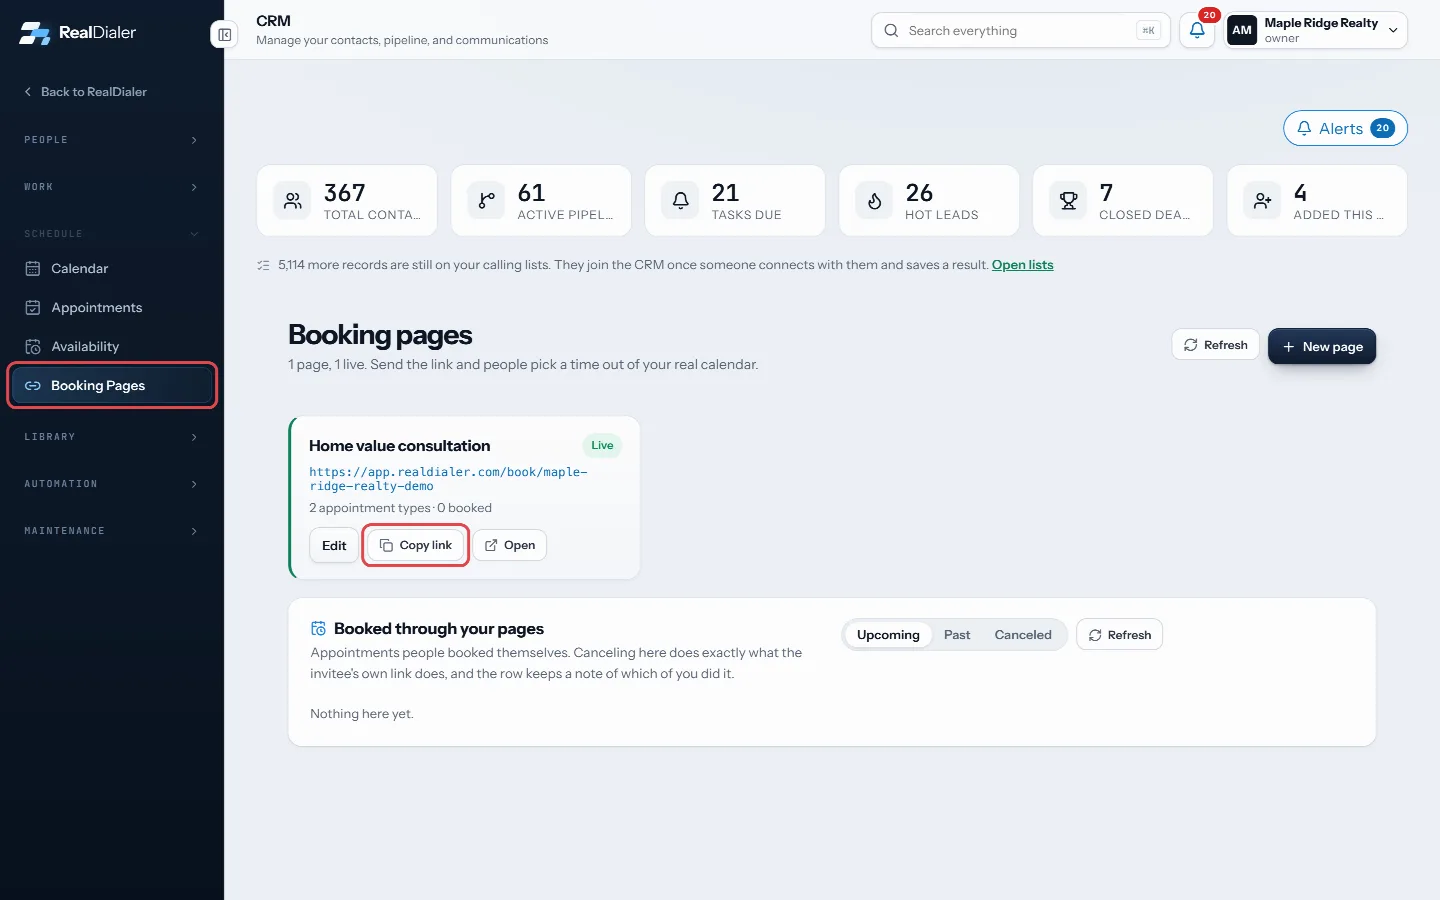Screen dimensions: 1440x900
Task: Click the Total Contacts people icon
Action: 292,201
